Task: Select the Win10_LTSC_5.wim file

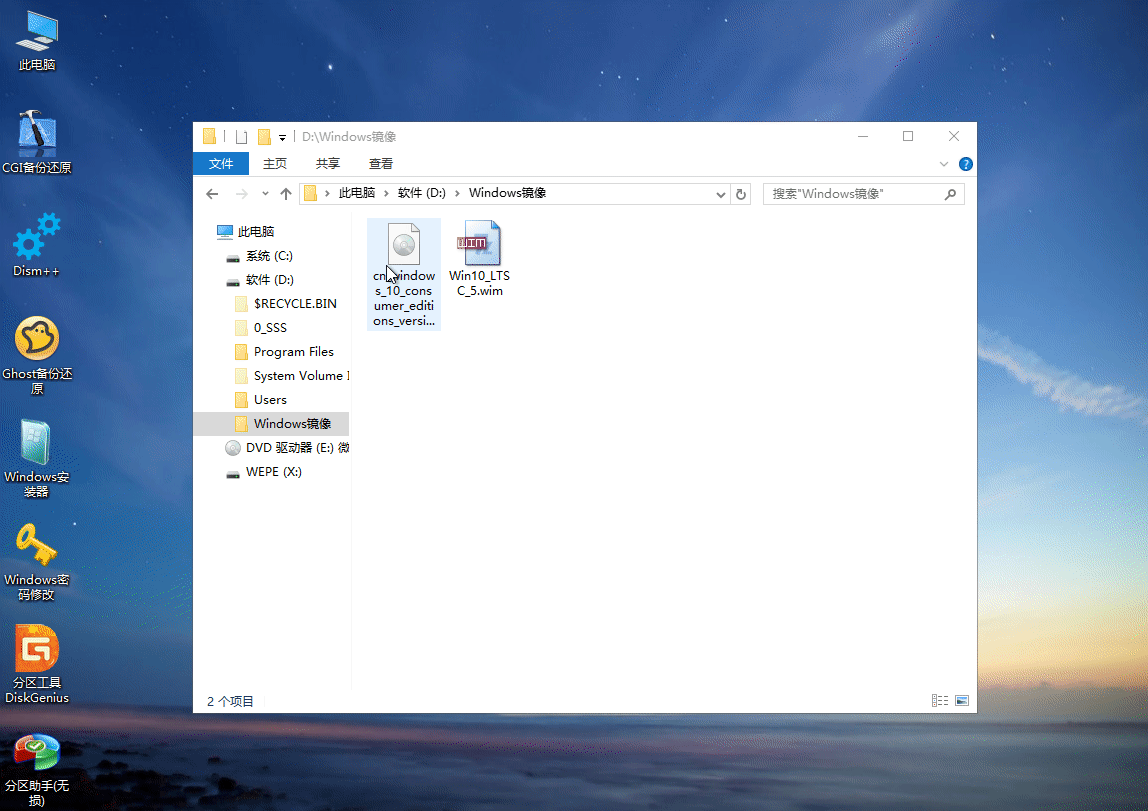Action: [x=480, y=259]
